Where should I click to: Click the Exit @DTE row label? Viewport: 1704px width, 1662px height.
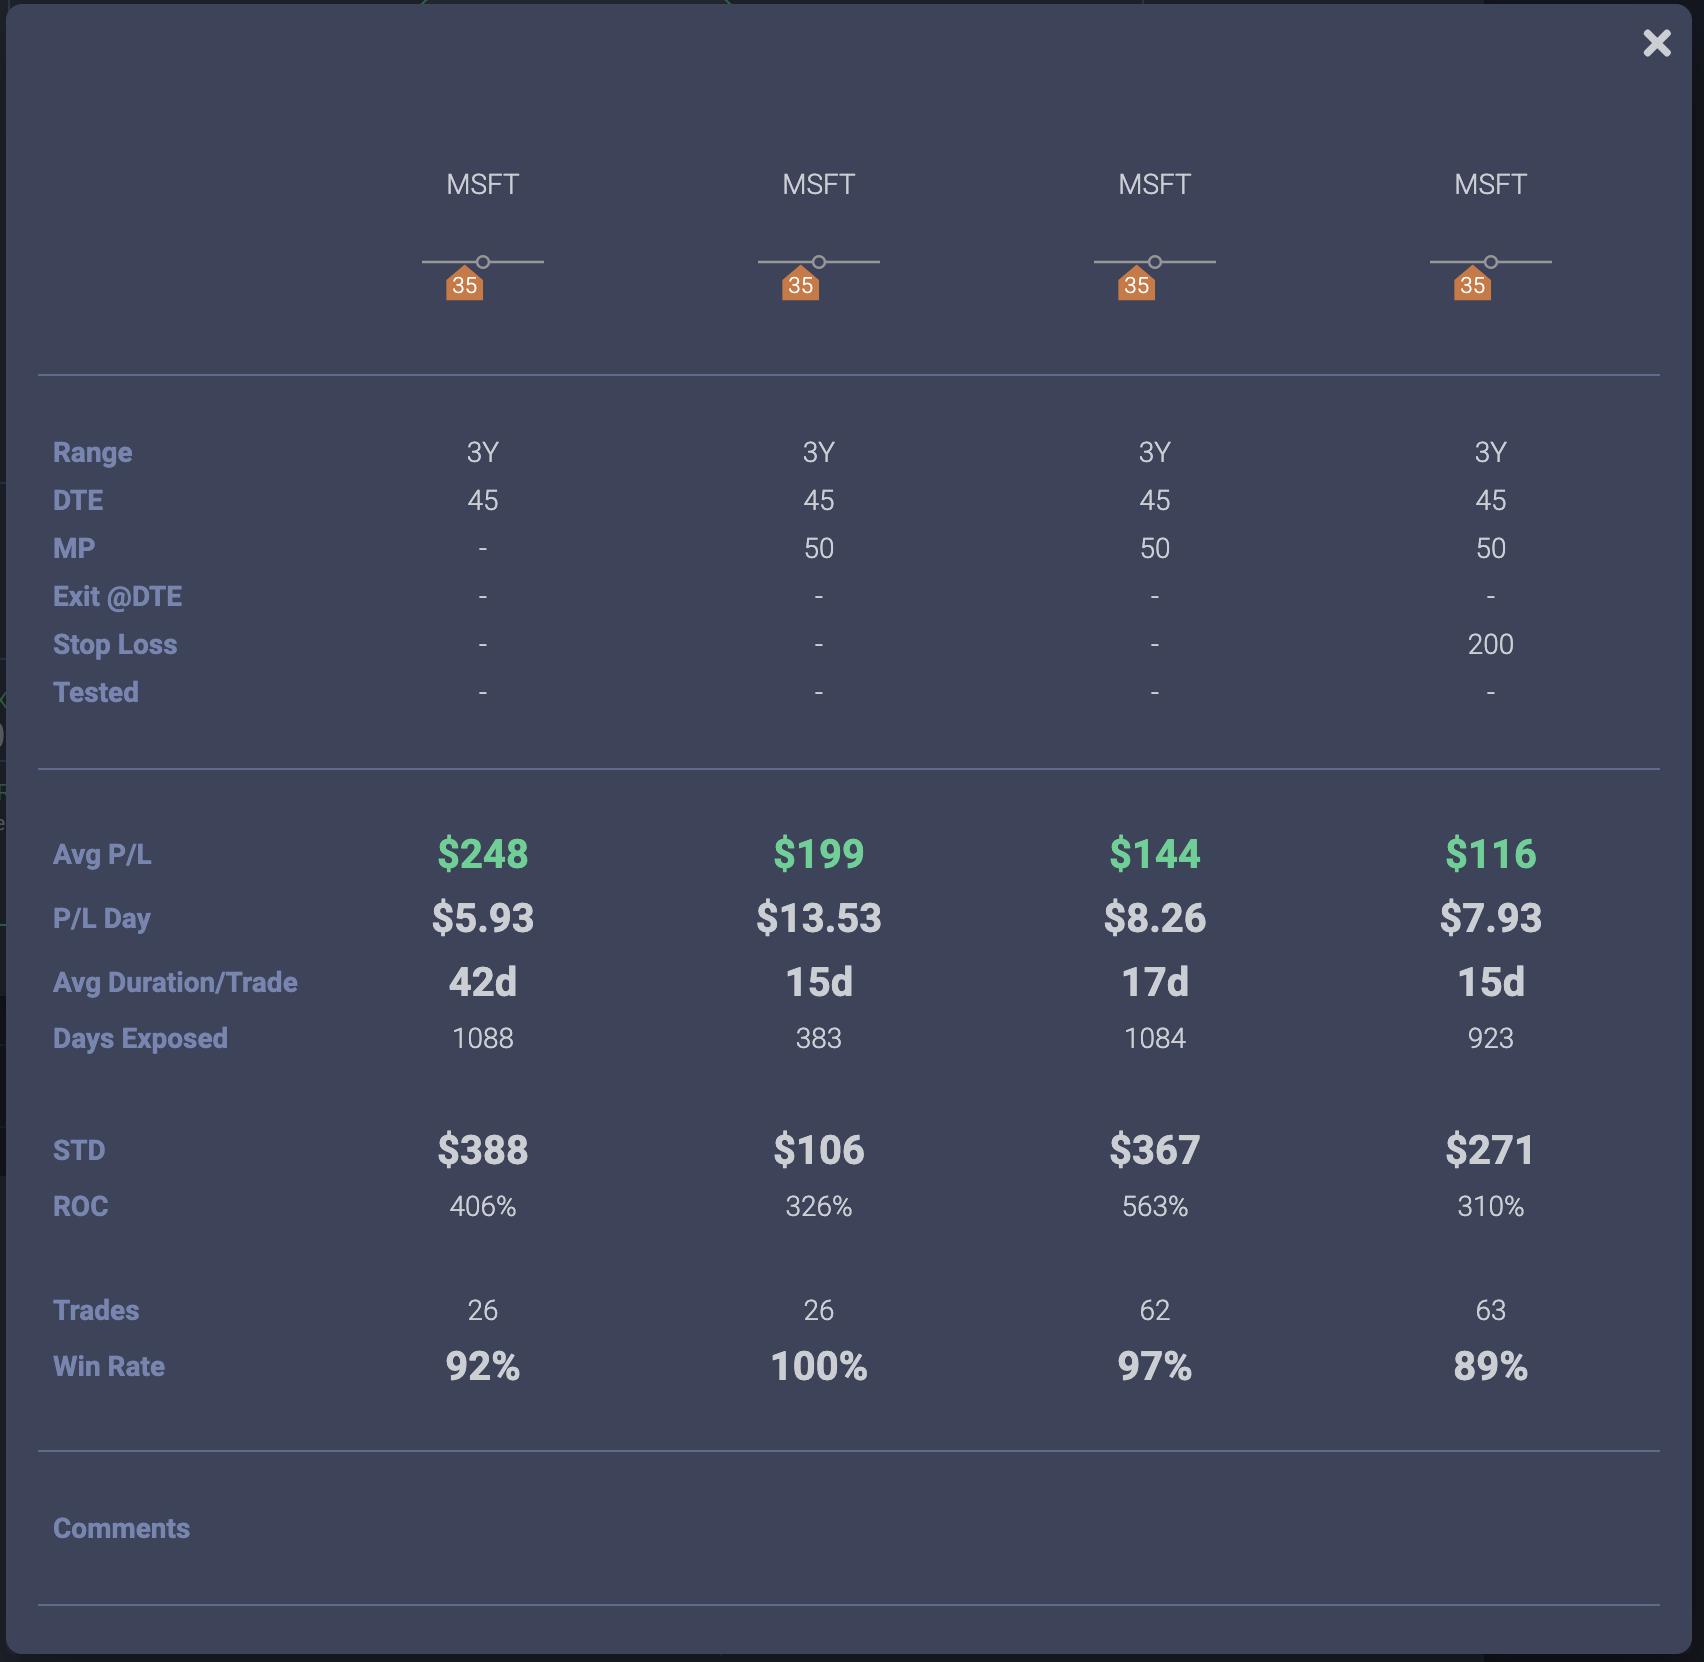point(117,596)
